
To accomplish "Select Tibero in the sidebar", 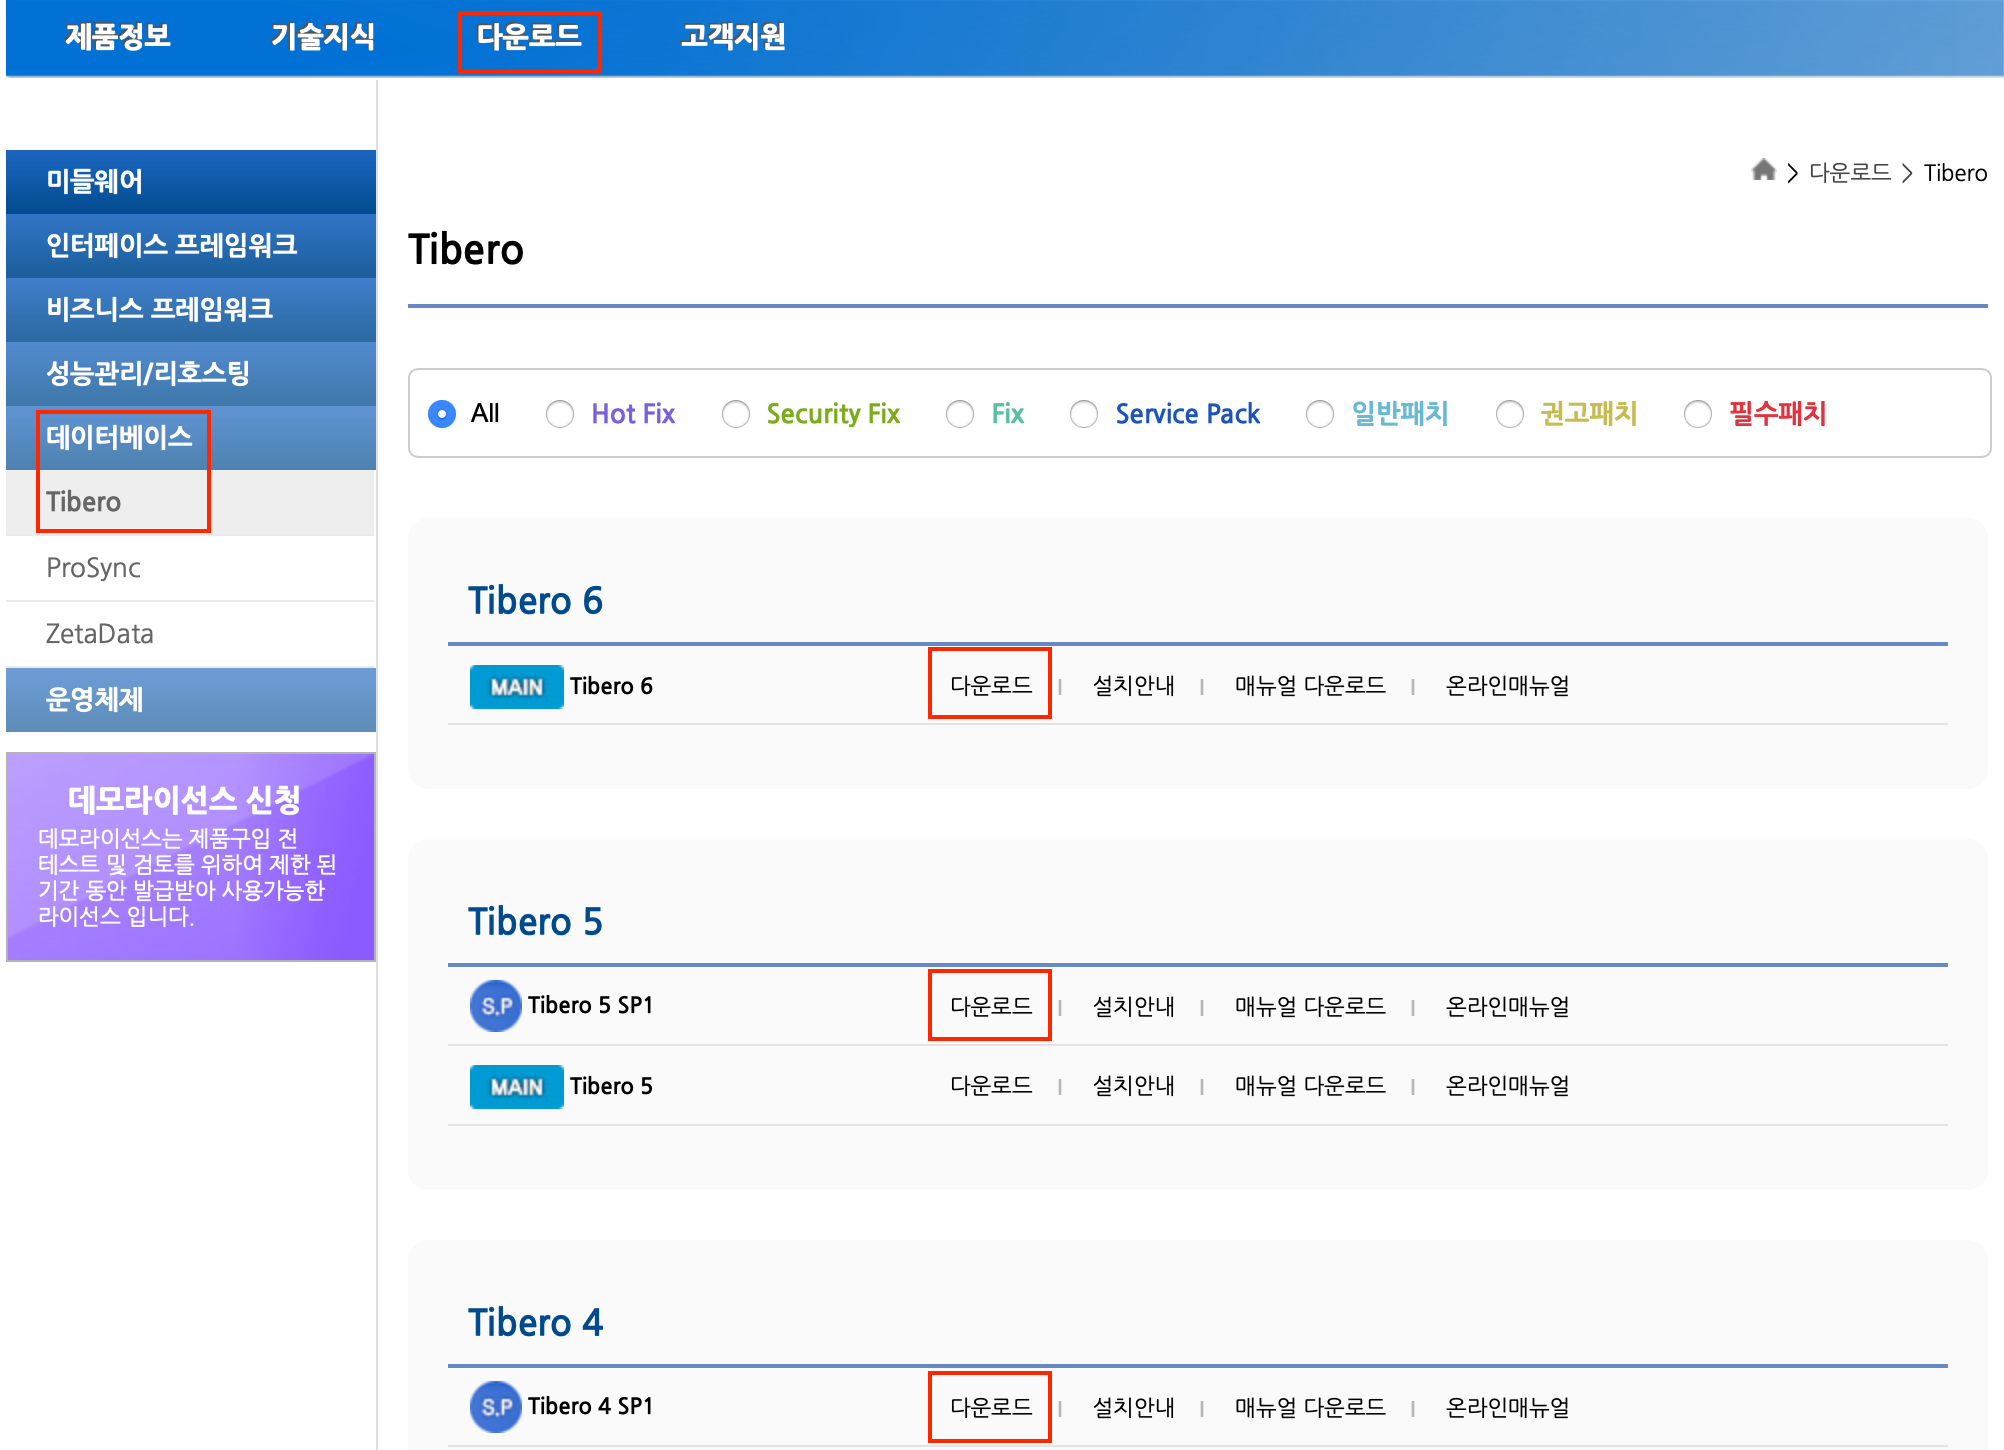I will click(x=190, y=502).
